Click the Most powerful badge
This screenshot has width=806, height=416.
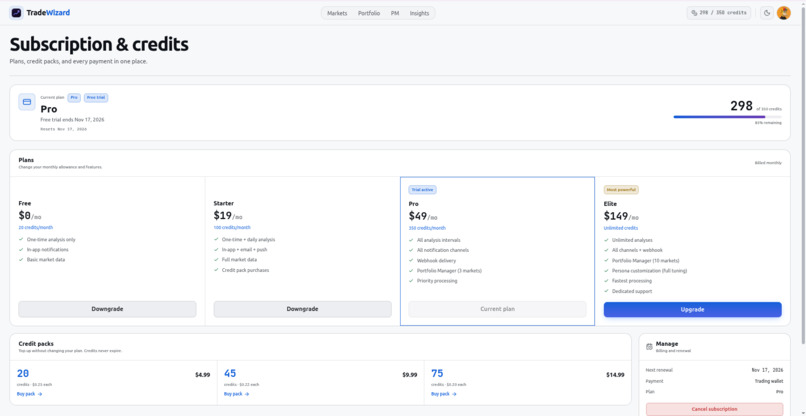tap(621, 190)
